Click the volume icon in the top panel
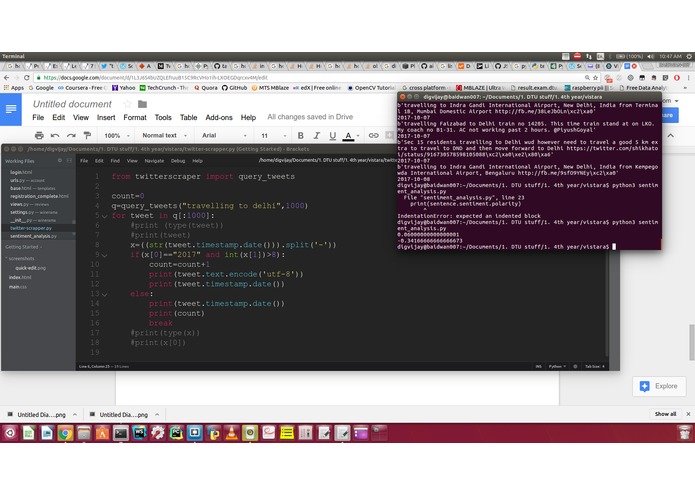695x494 pixels. (650, 56)
